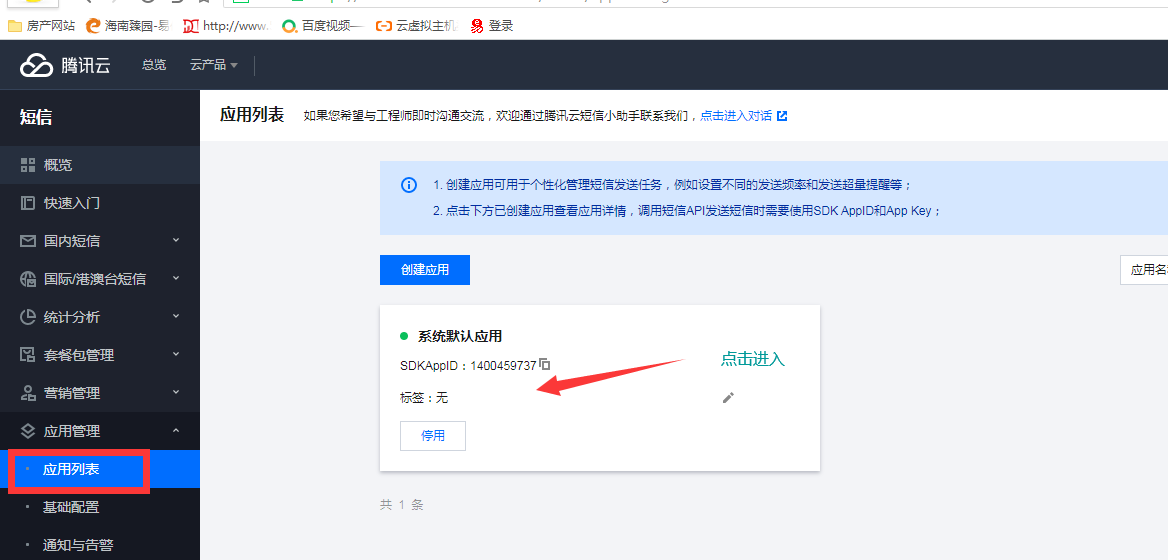The height and width of the screenshot is (560, 1168).
Task: Expand the 营销管理 chevron
Action: pos(176,392)
